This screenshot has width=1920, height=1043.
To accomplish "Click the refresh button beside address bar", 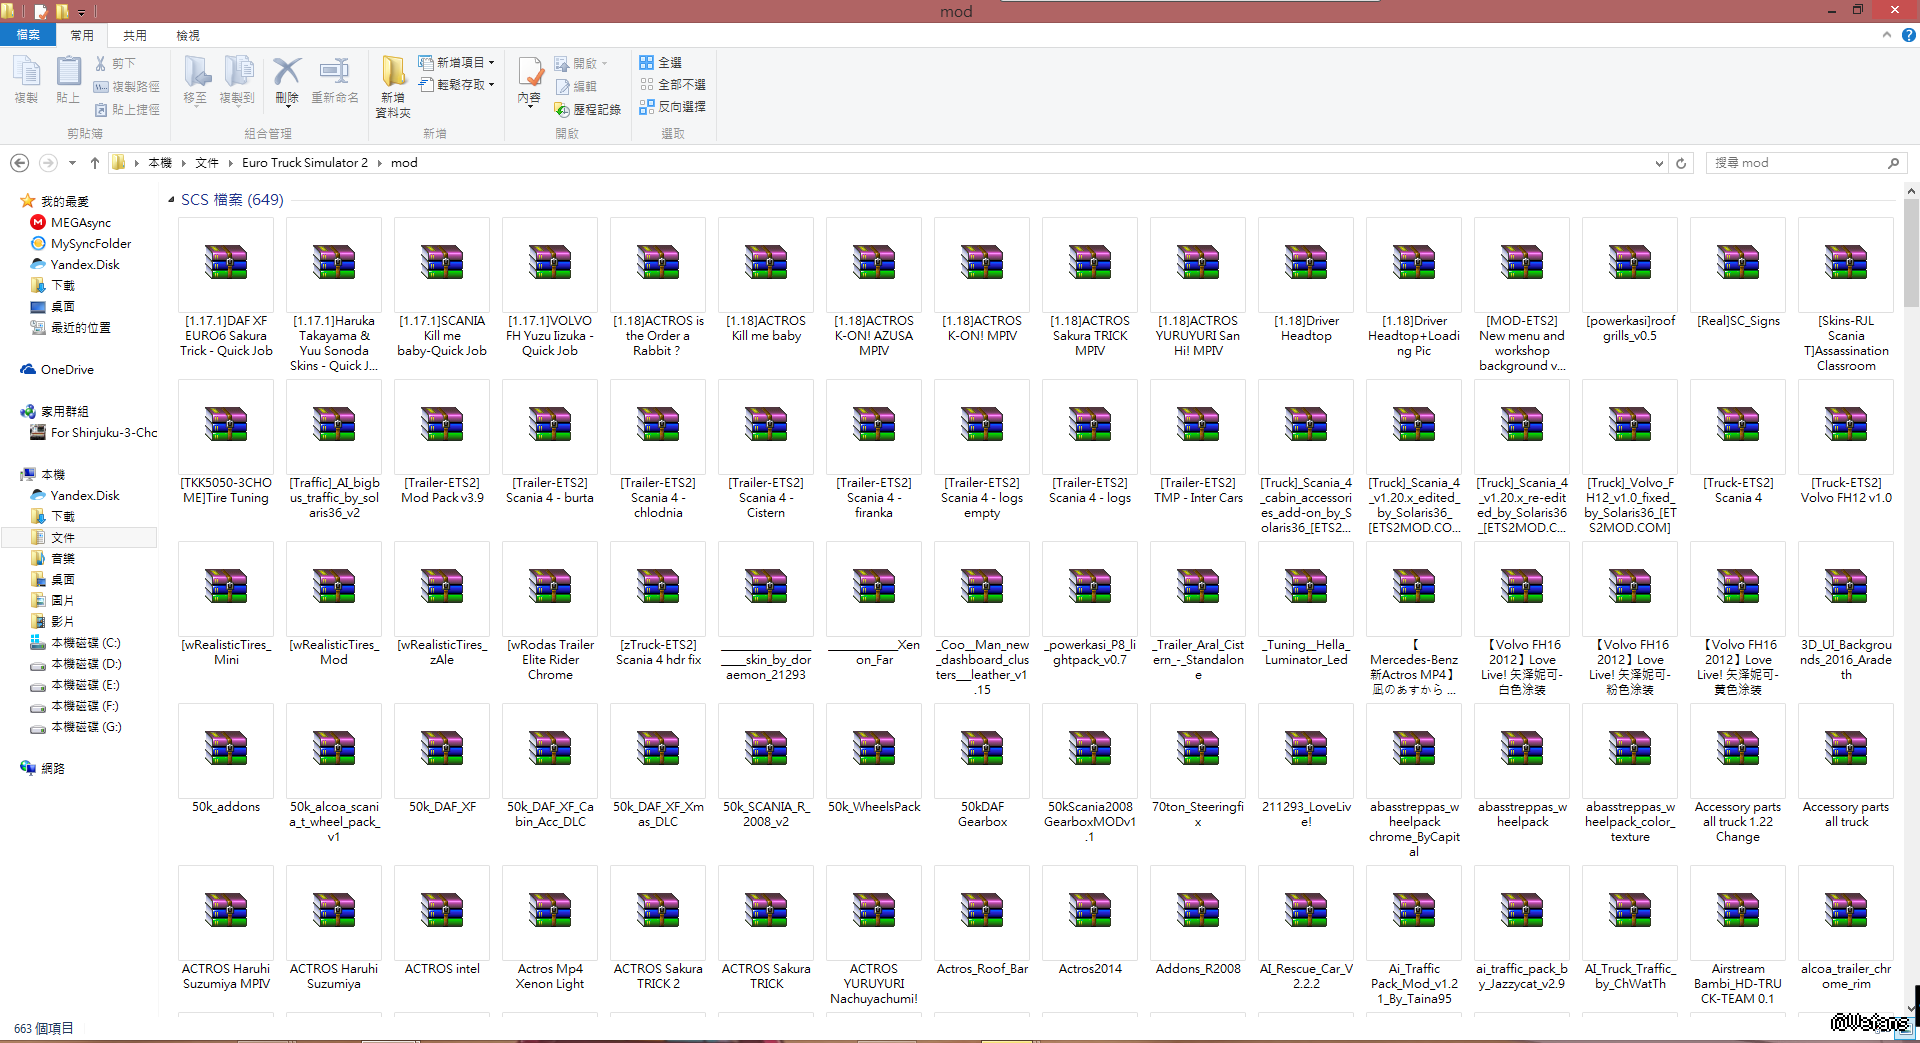I will pos(1681,163).
